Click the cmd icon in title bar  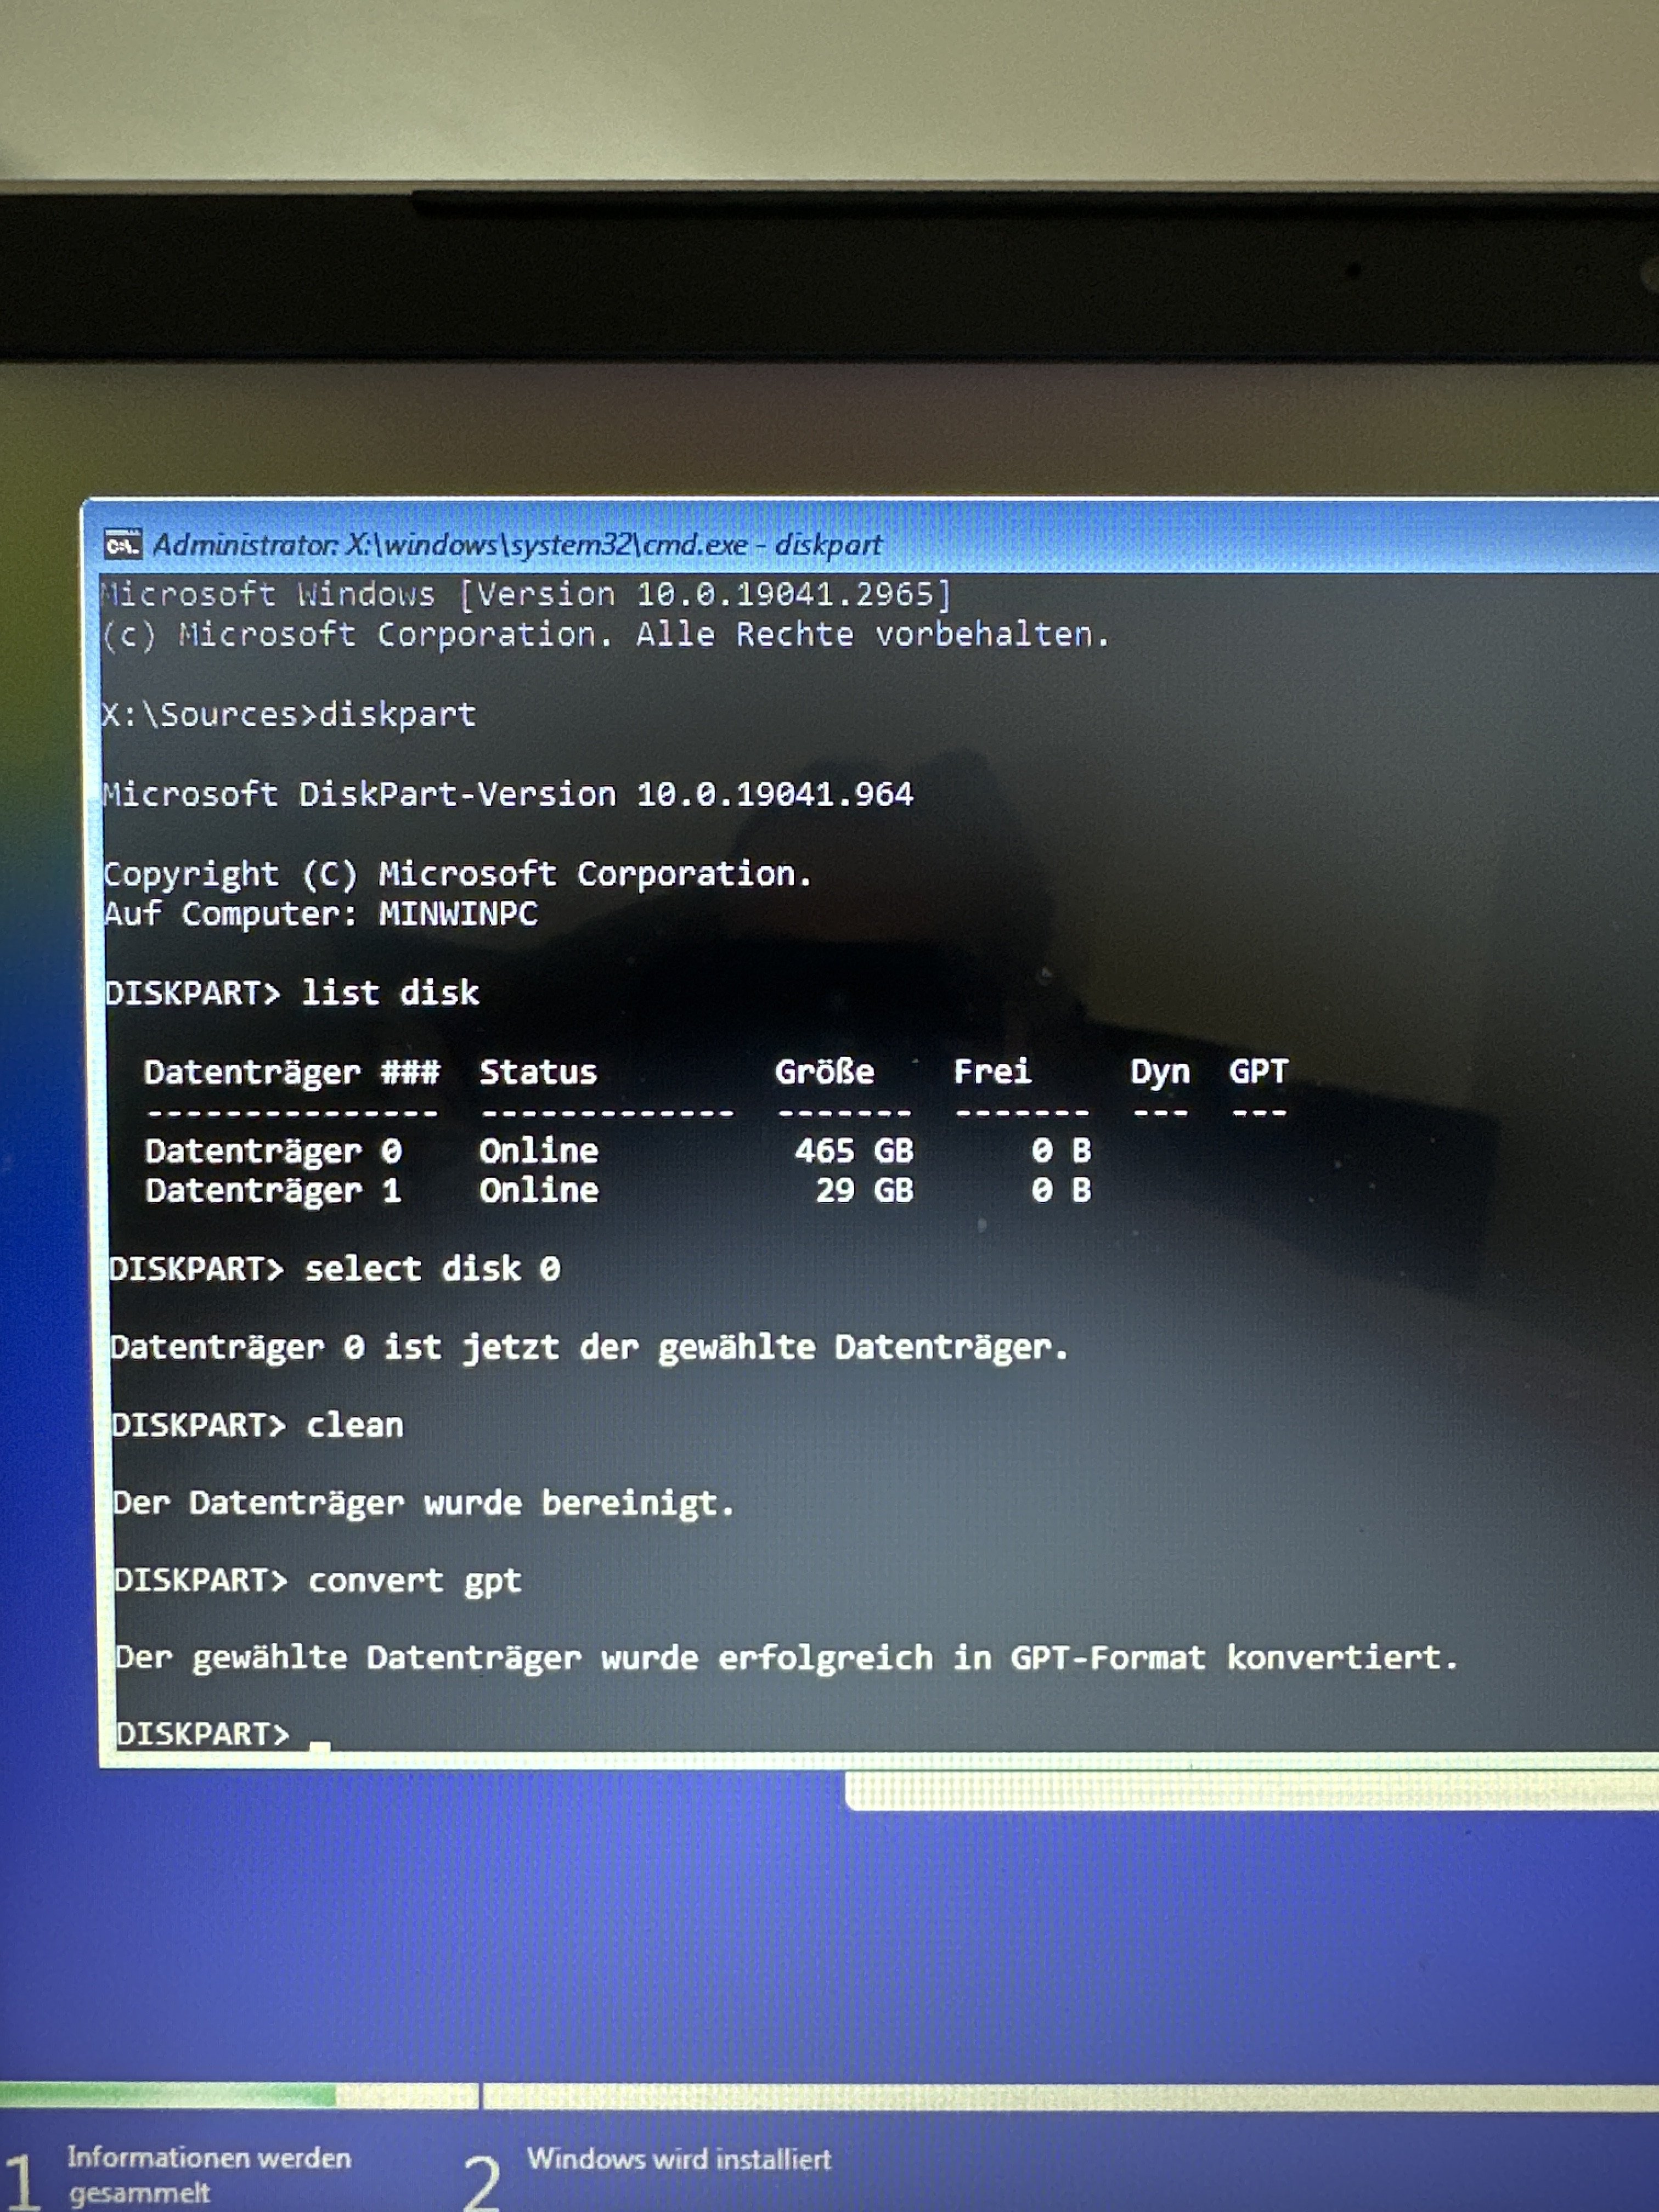(x=122, y=545)
